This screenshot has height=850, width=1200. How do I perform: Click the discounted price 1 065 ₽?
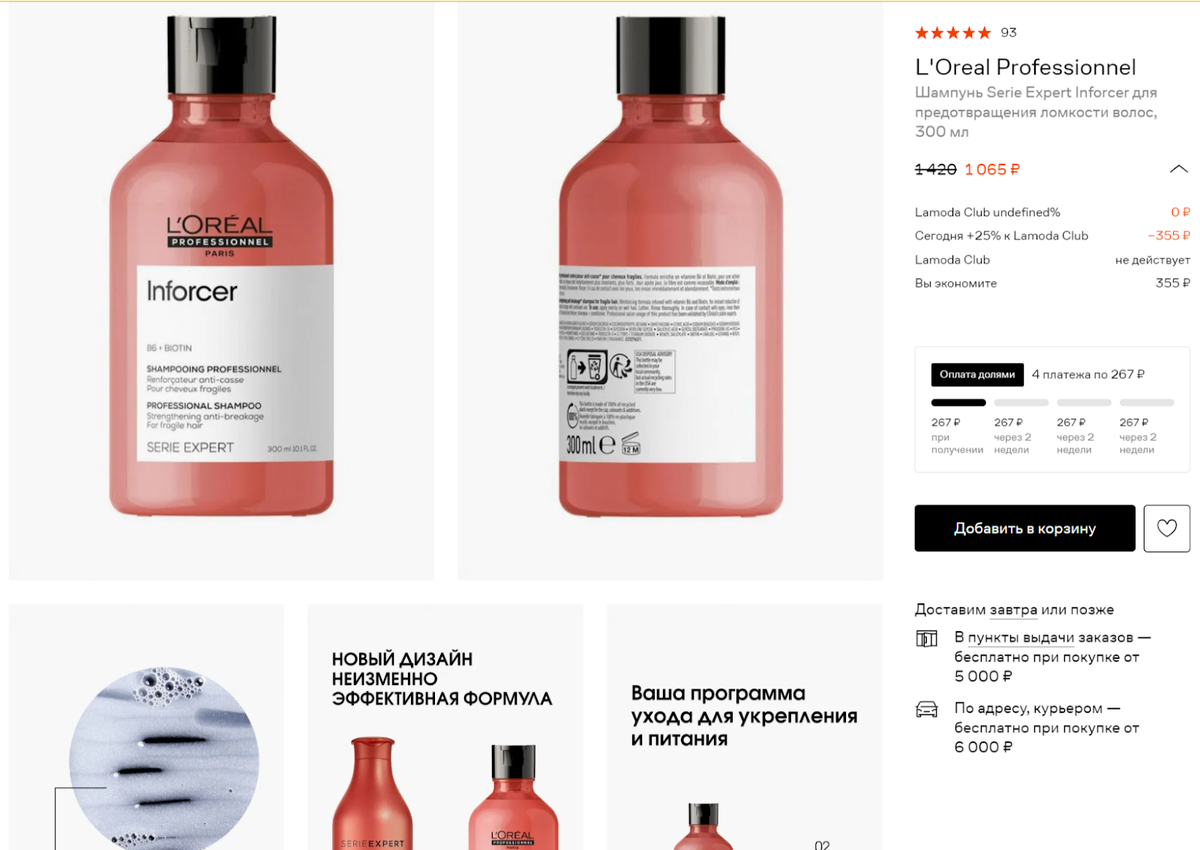pyautogui.click(x=992, y=170)
